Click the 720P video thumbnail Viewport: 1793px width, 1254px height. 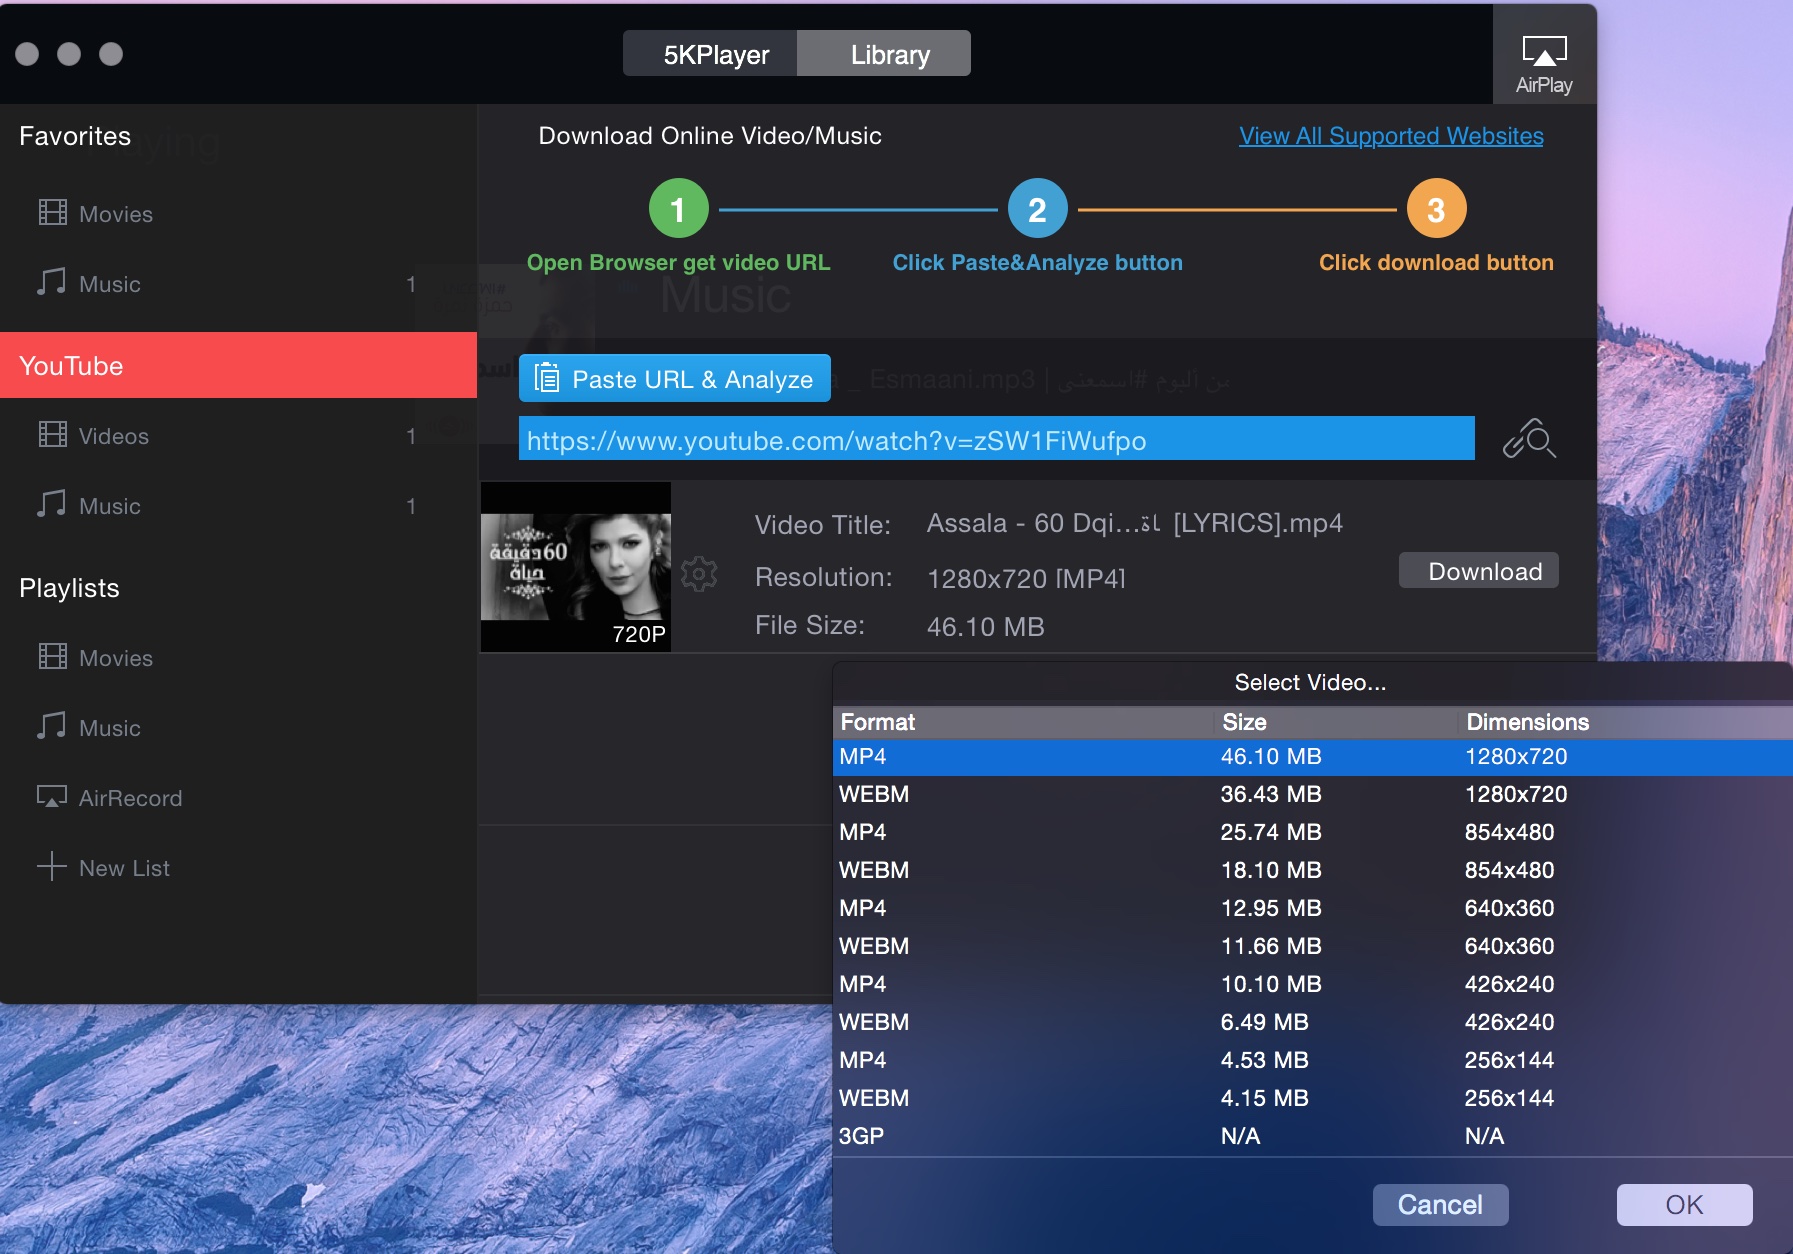coord(576,567)
